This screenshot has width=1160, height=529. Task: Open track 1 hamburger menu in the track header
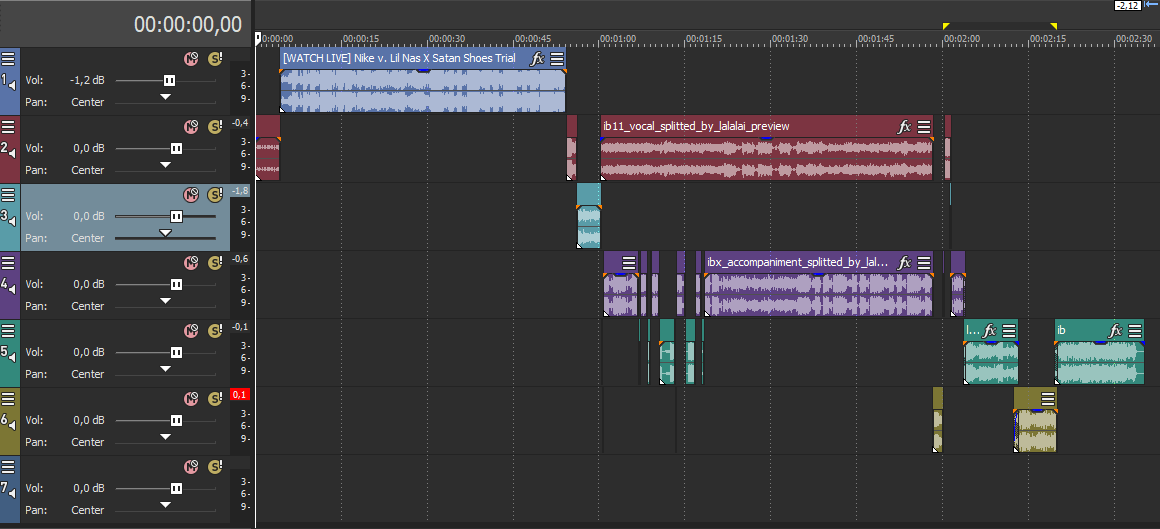click(8, 59)
